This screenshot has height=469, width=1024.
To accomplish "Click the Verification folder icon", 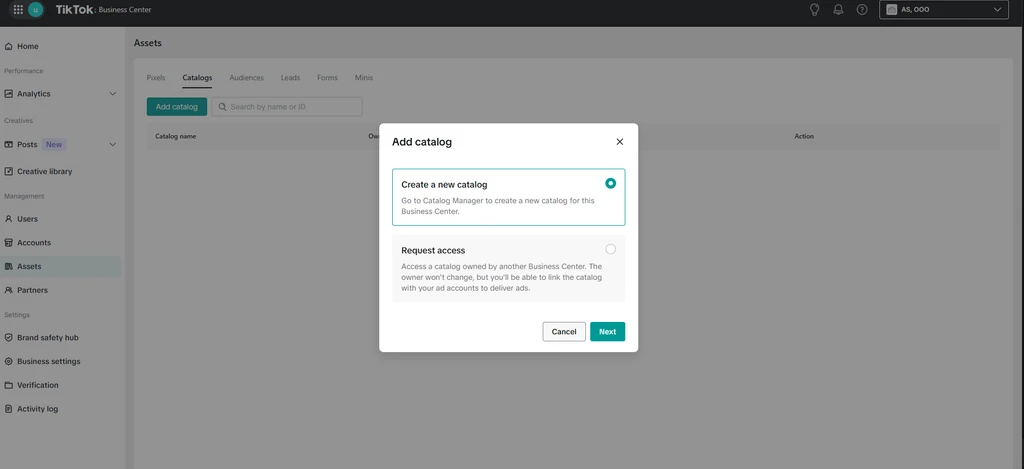I will tap(8, 385).
